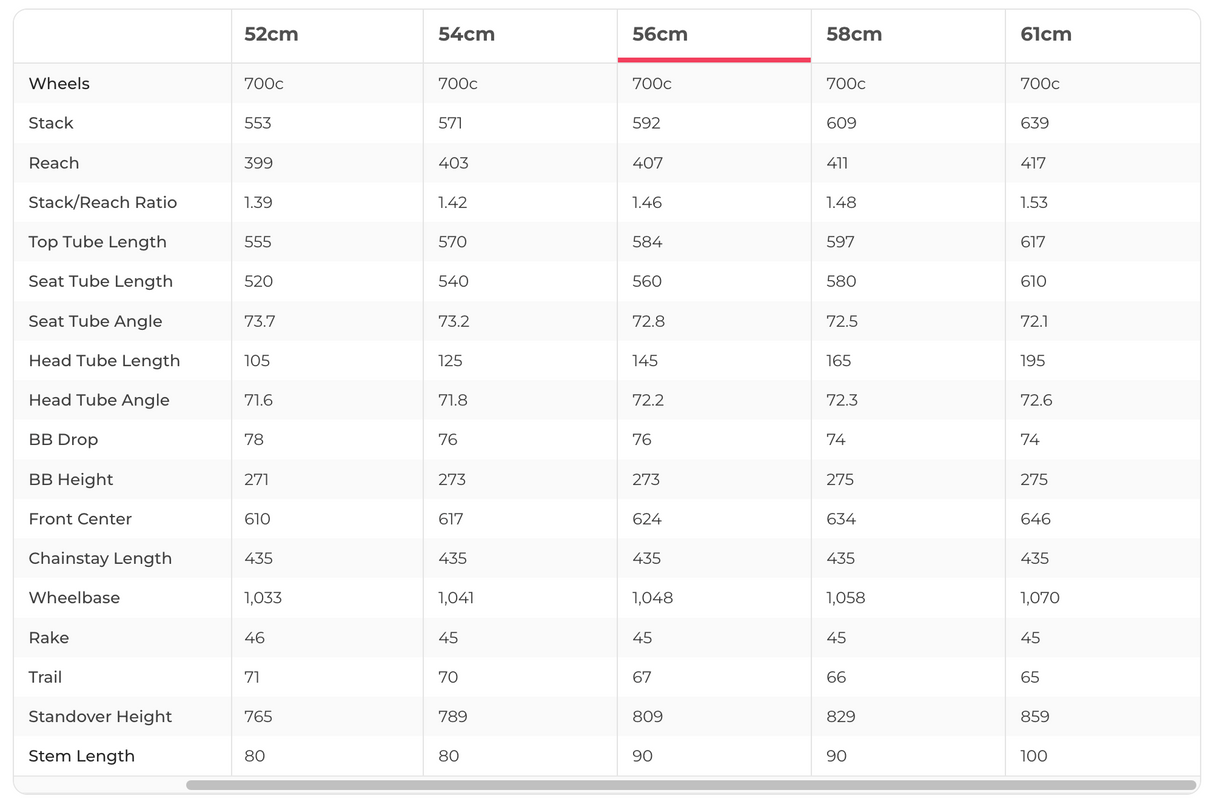Click the highlighted 56cm size header
Image resolution: width=1214 pixels, height=810 pixels.
(660, 35)
